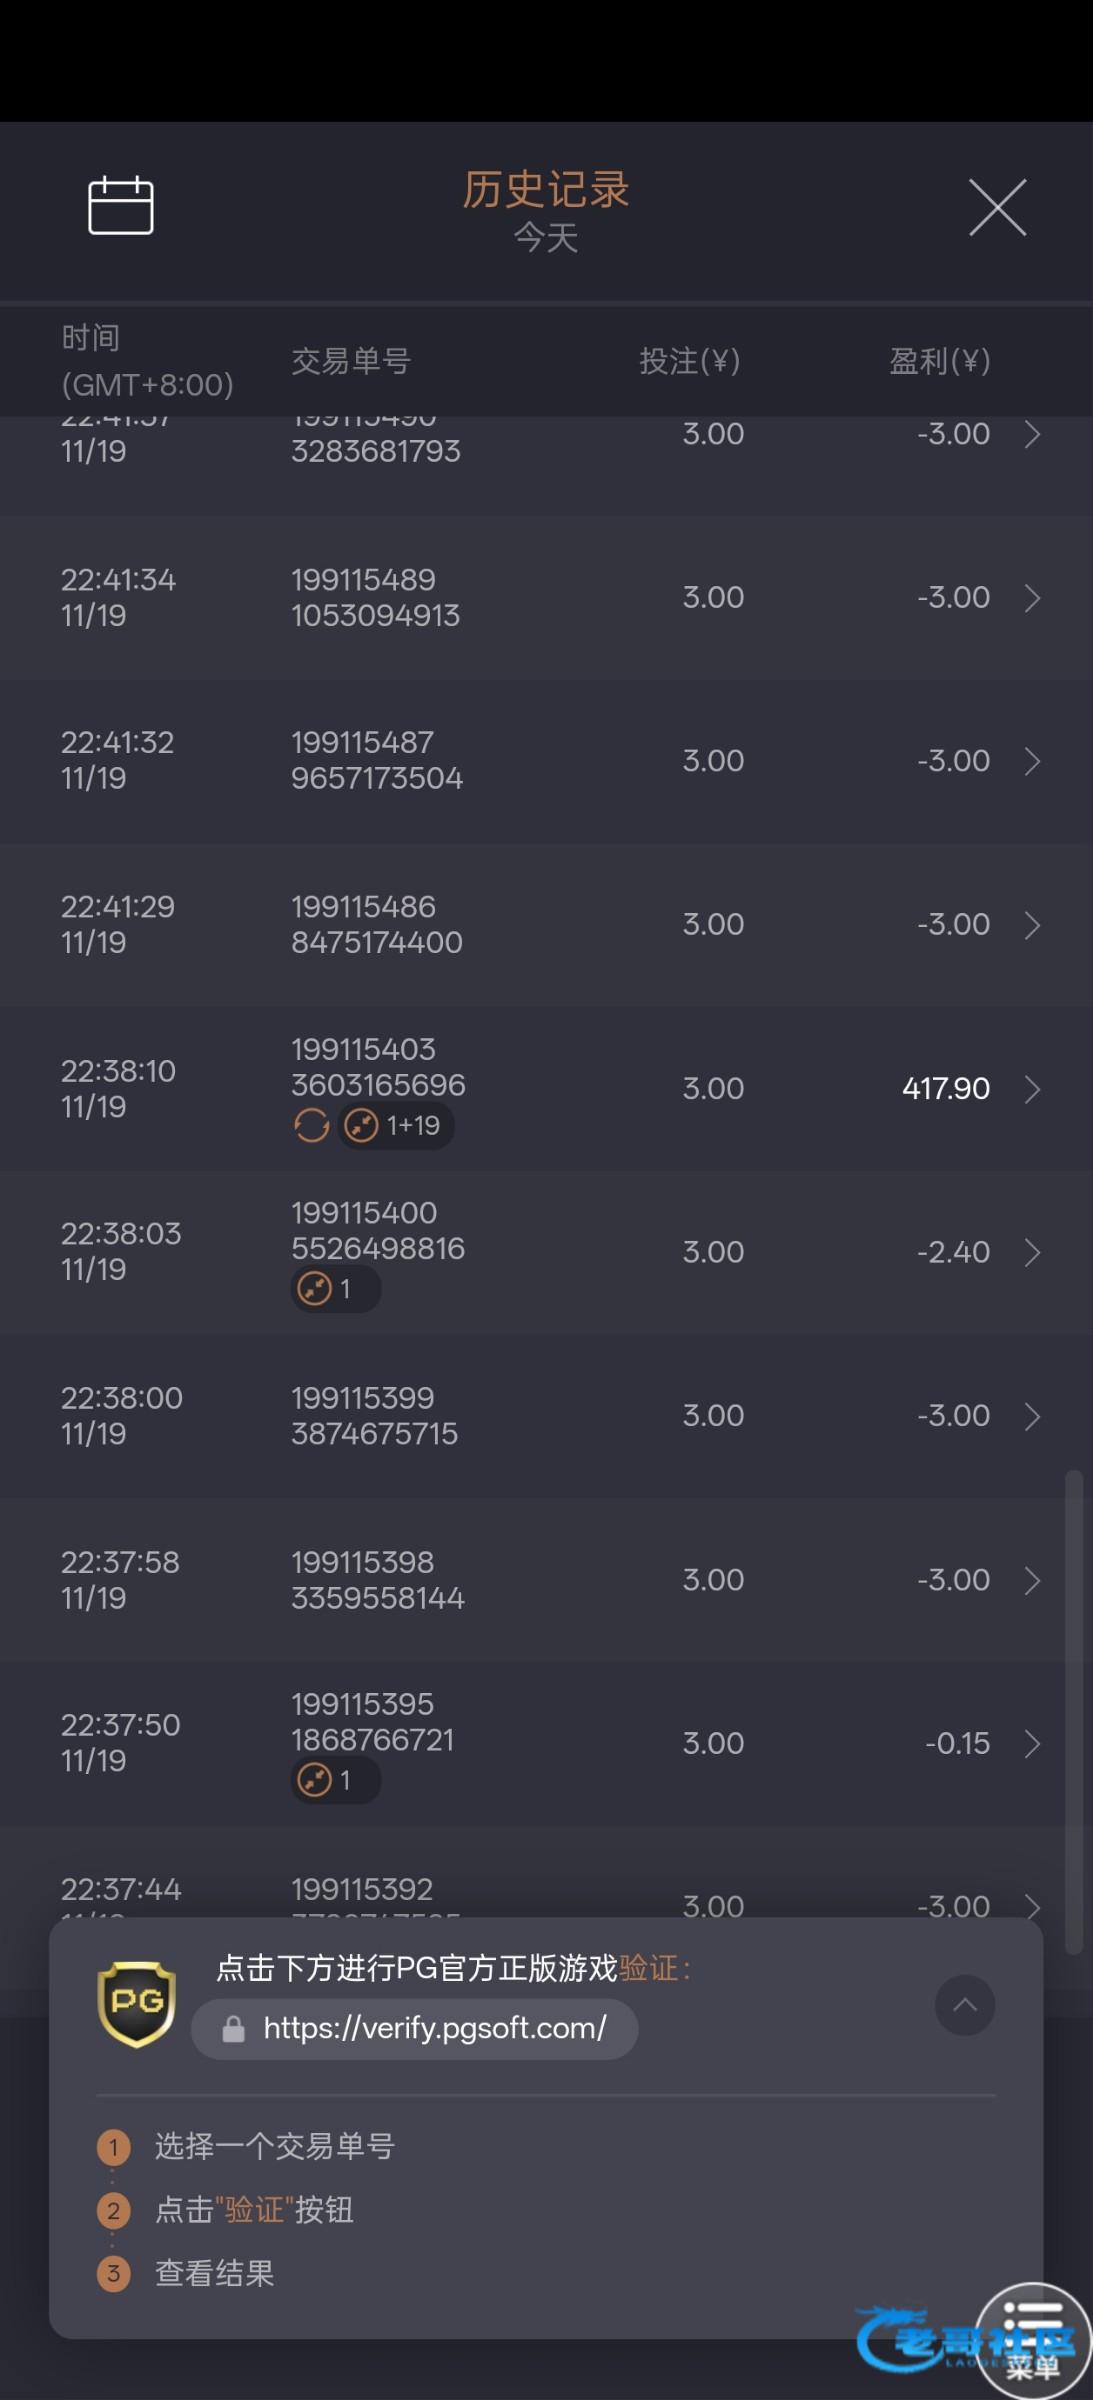Viewport: 1093px width, 2400px height.
Task: Click the respin circular arrows icon
Action: 311,1126
